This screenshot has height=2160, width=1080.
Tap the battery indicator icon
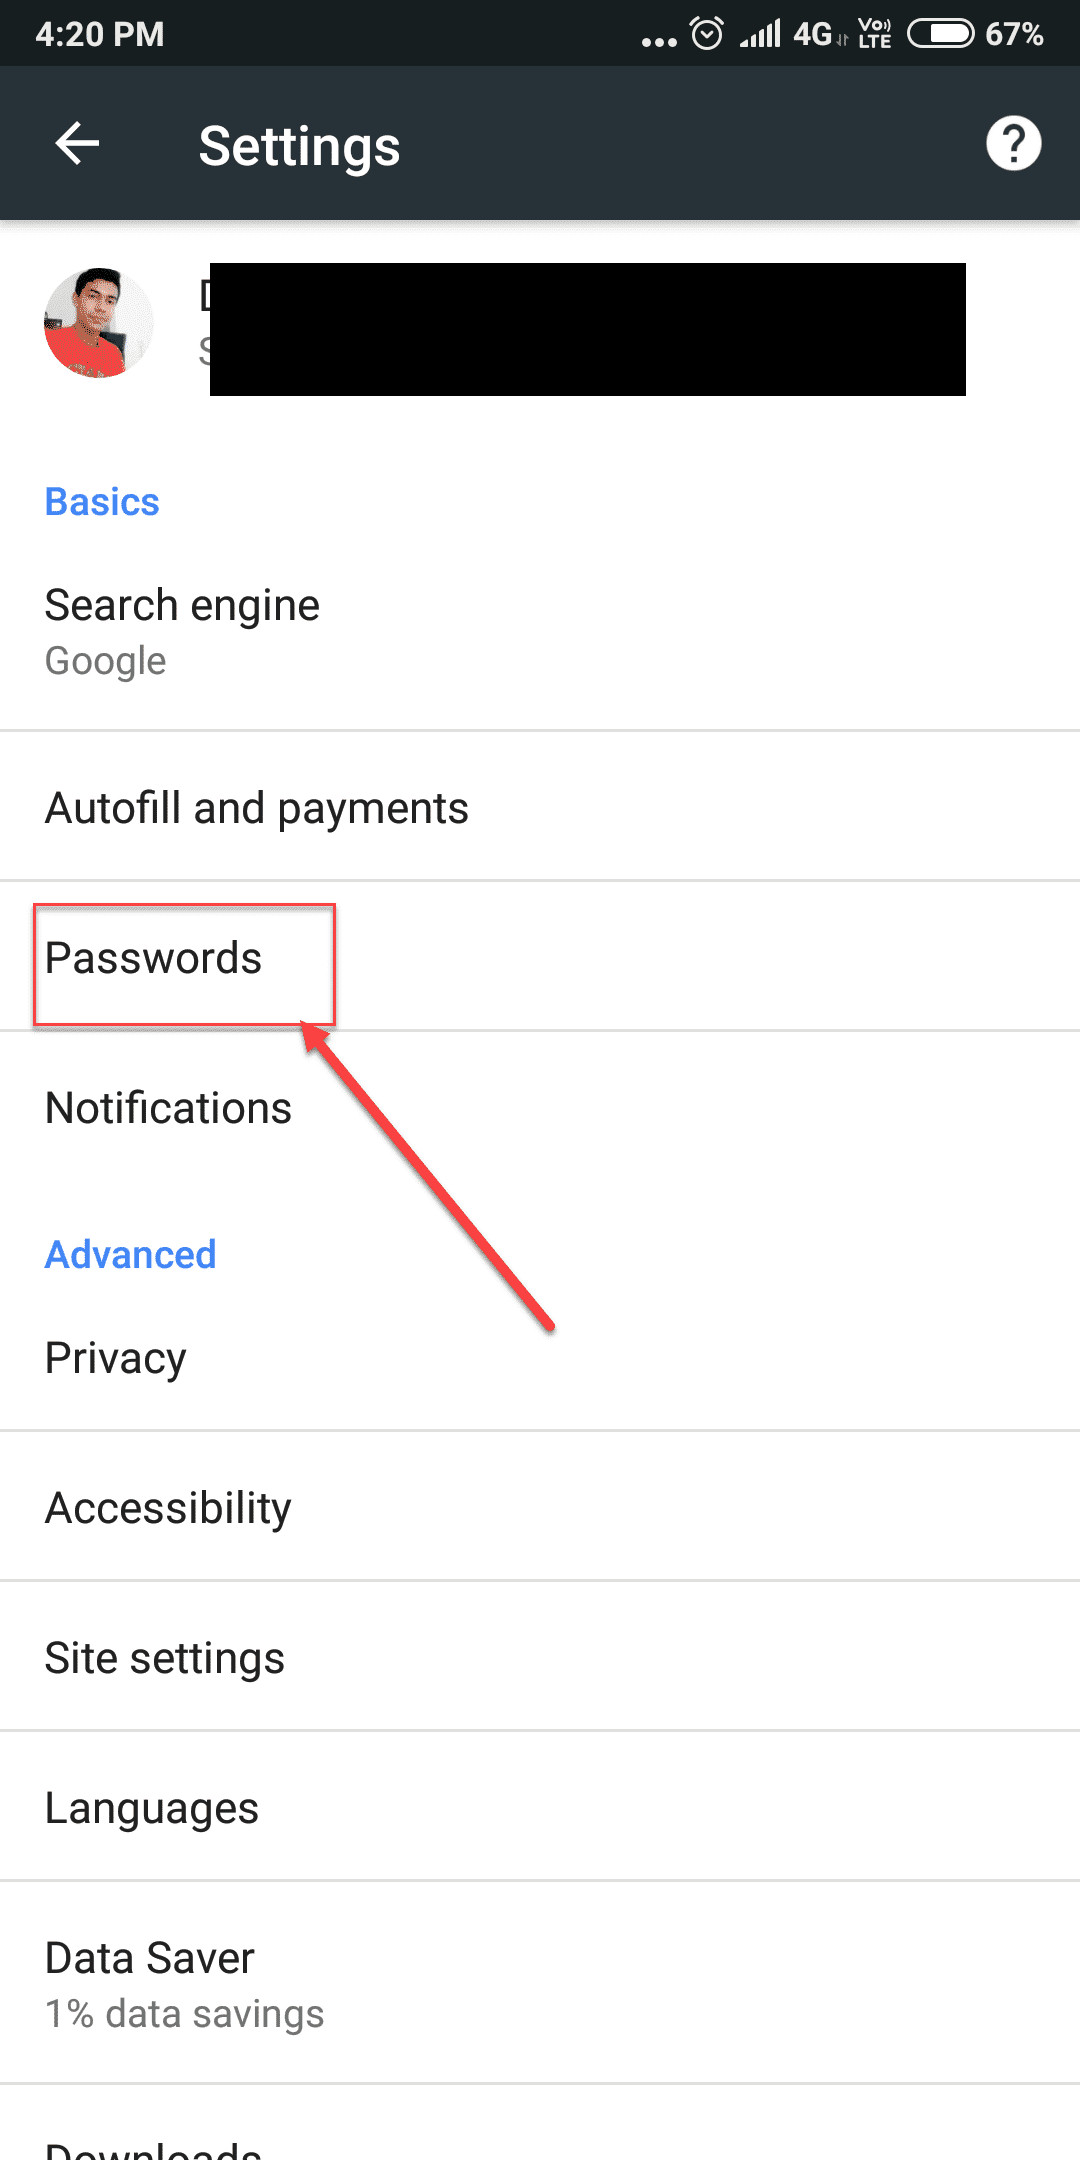(x=940, y=34)
